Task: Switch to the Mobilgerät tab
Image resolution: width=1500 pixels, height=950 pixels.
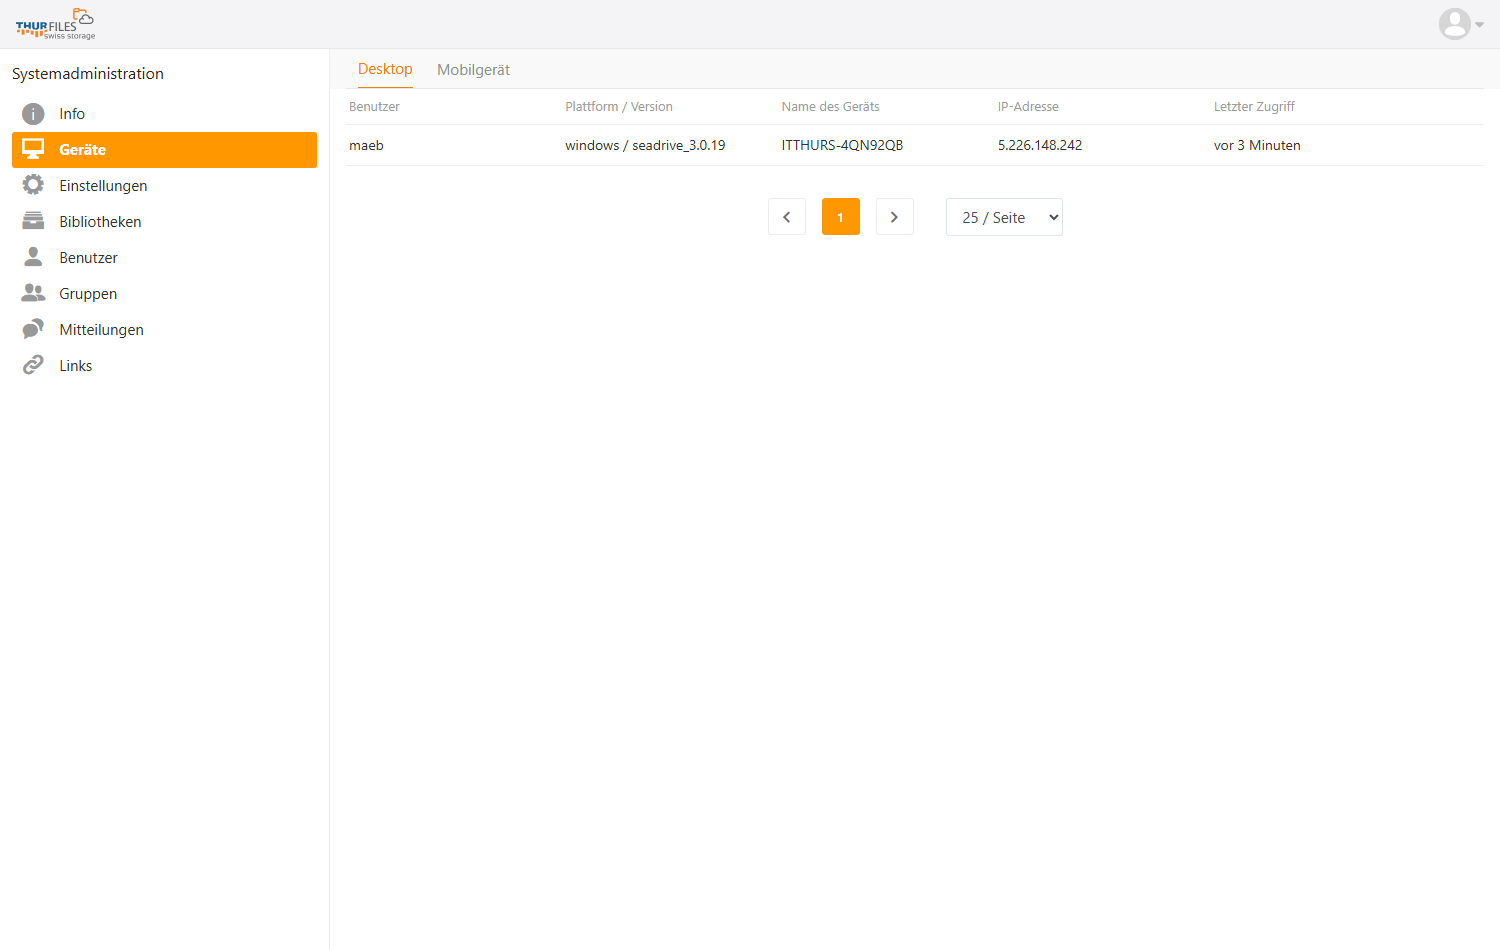Action: point(473,70)
